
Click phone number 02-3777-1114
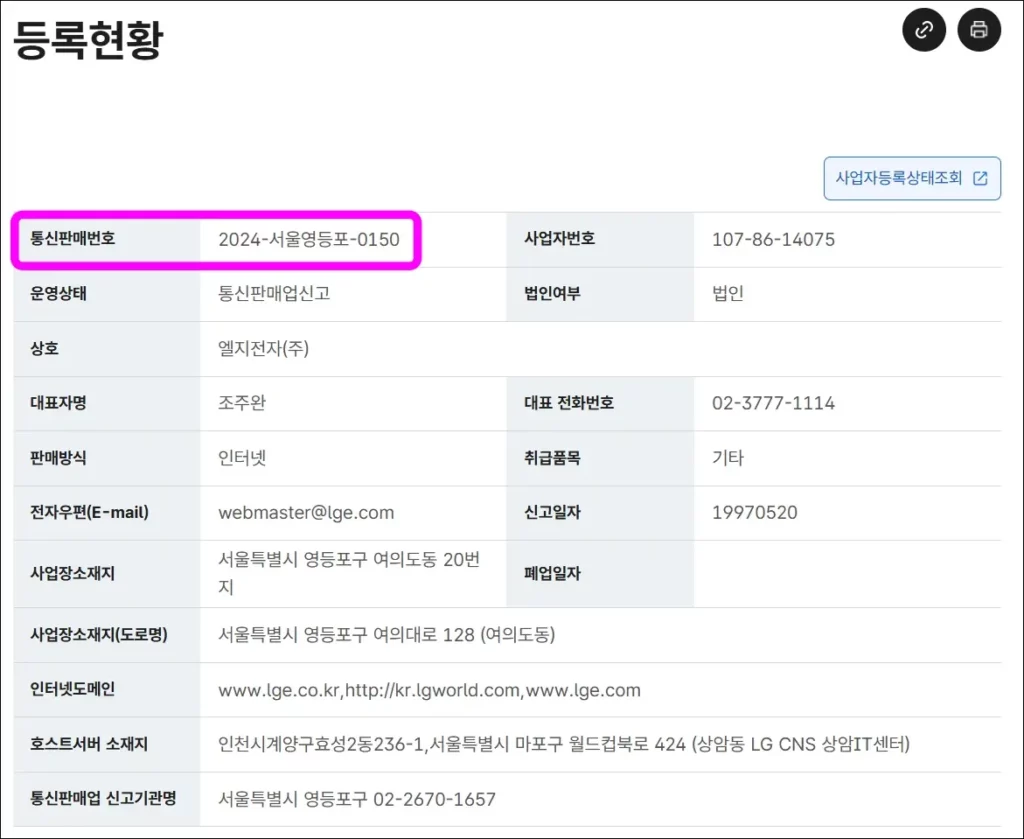click(x=773, y=403)
